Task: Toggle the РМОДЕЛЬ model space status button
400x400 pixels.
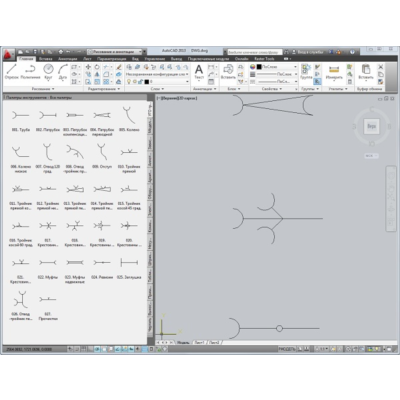Action: 287,349
